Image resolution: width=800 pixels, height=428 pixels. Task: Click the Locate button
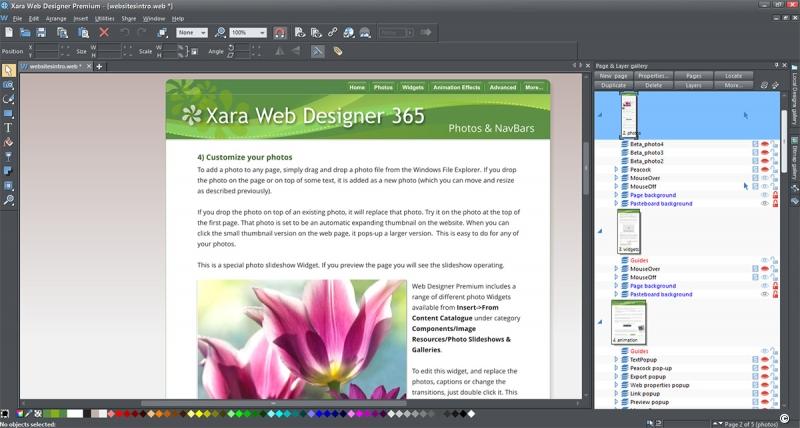733,75
